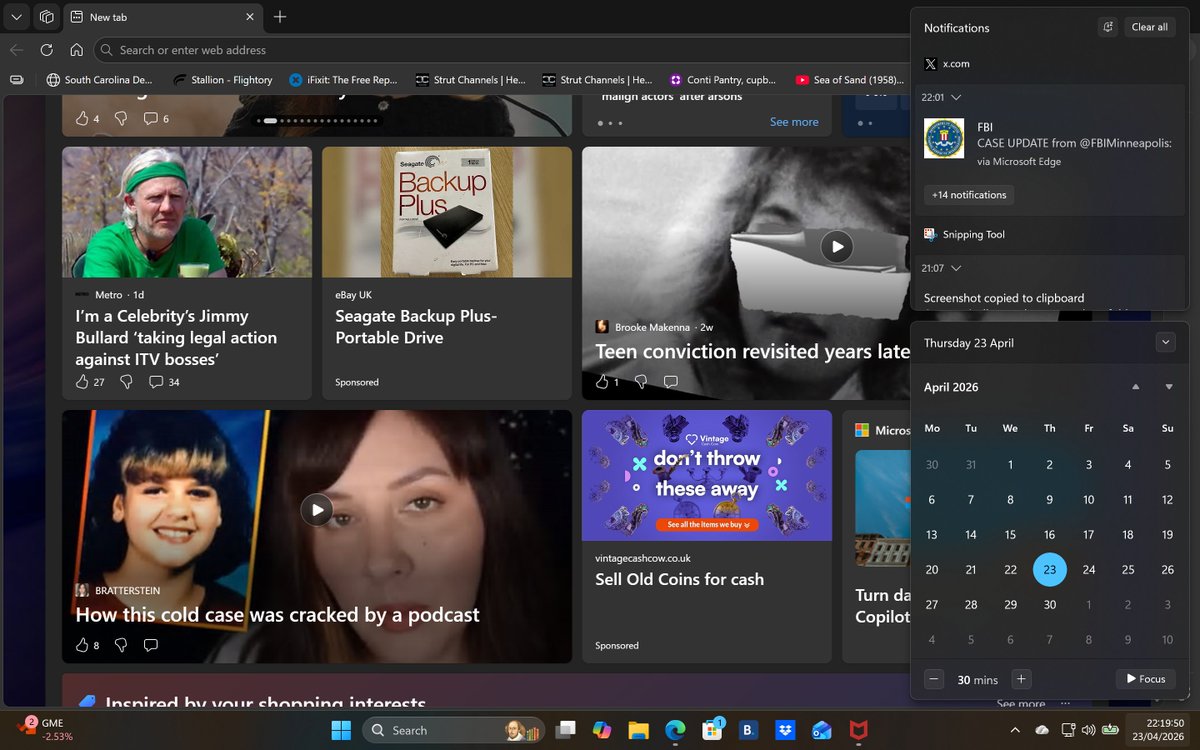Open the Outlook mail taskbar icon
1200x750 pixels.
pyautogui.click(x=821, y=730)
